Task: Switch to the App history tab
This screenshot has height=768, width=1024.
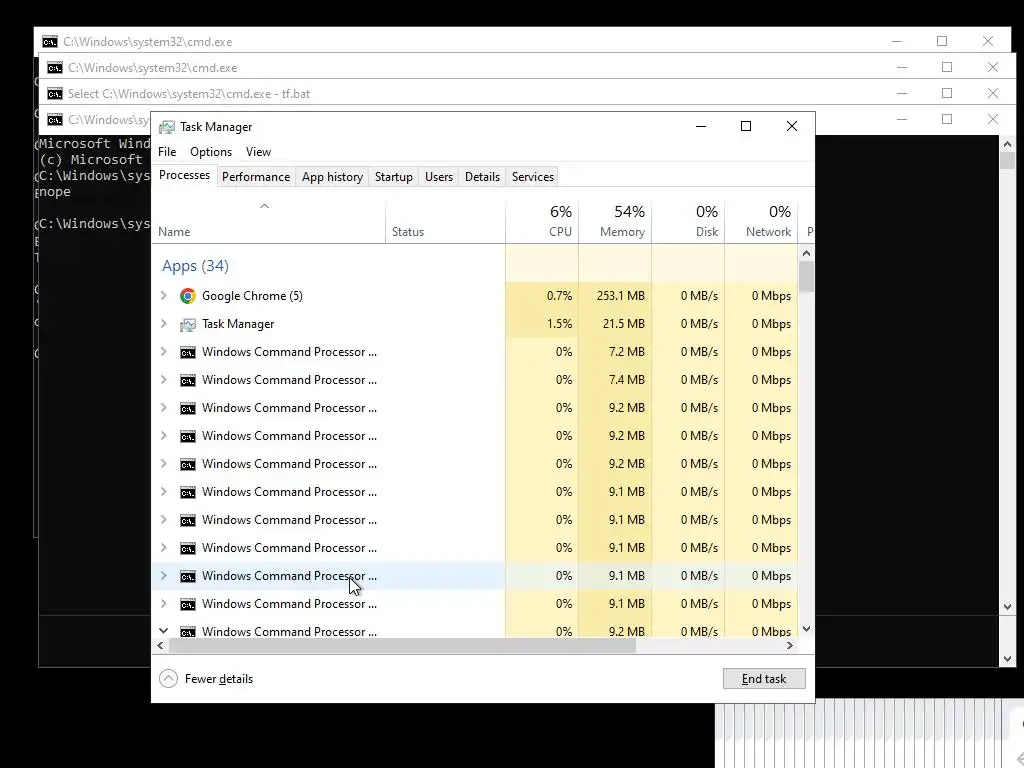Action: (332, 177)
